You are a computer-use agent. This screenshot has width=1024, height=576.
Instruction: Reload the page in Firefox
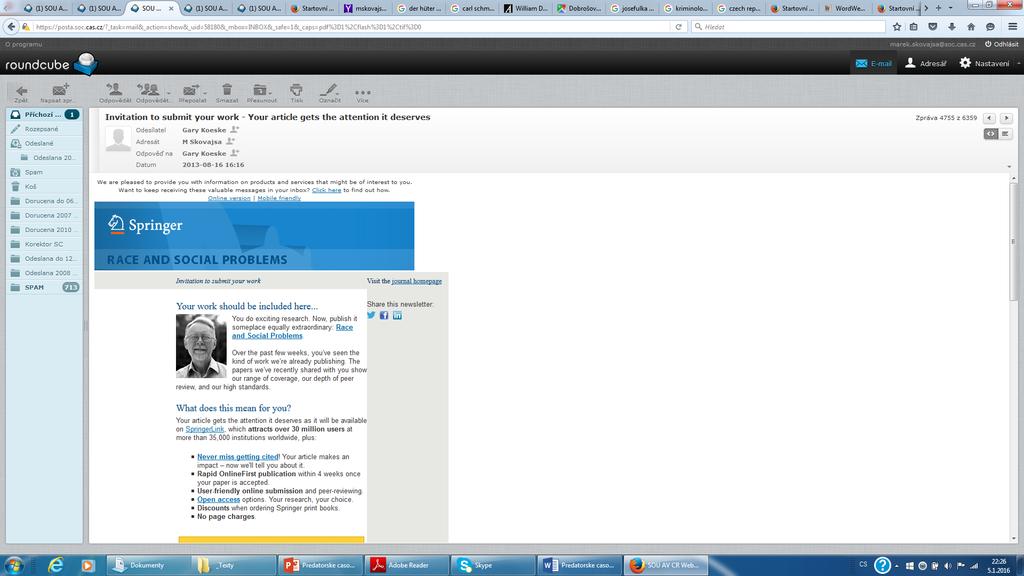click(x=679, y=27)
